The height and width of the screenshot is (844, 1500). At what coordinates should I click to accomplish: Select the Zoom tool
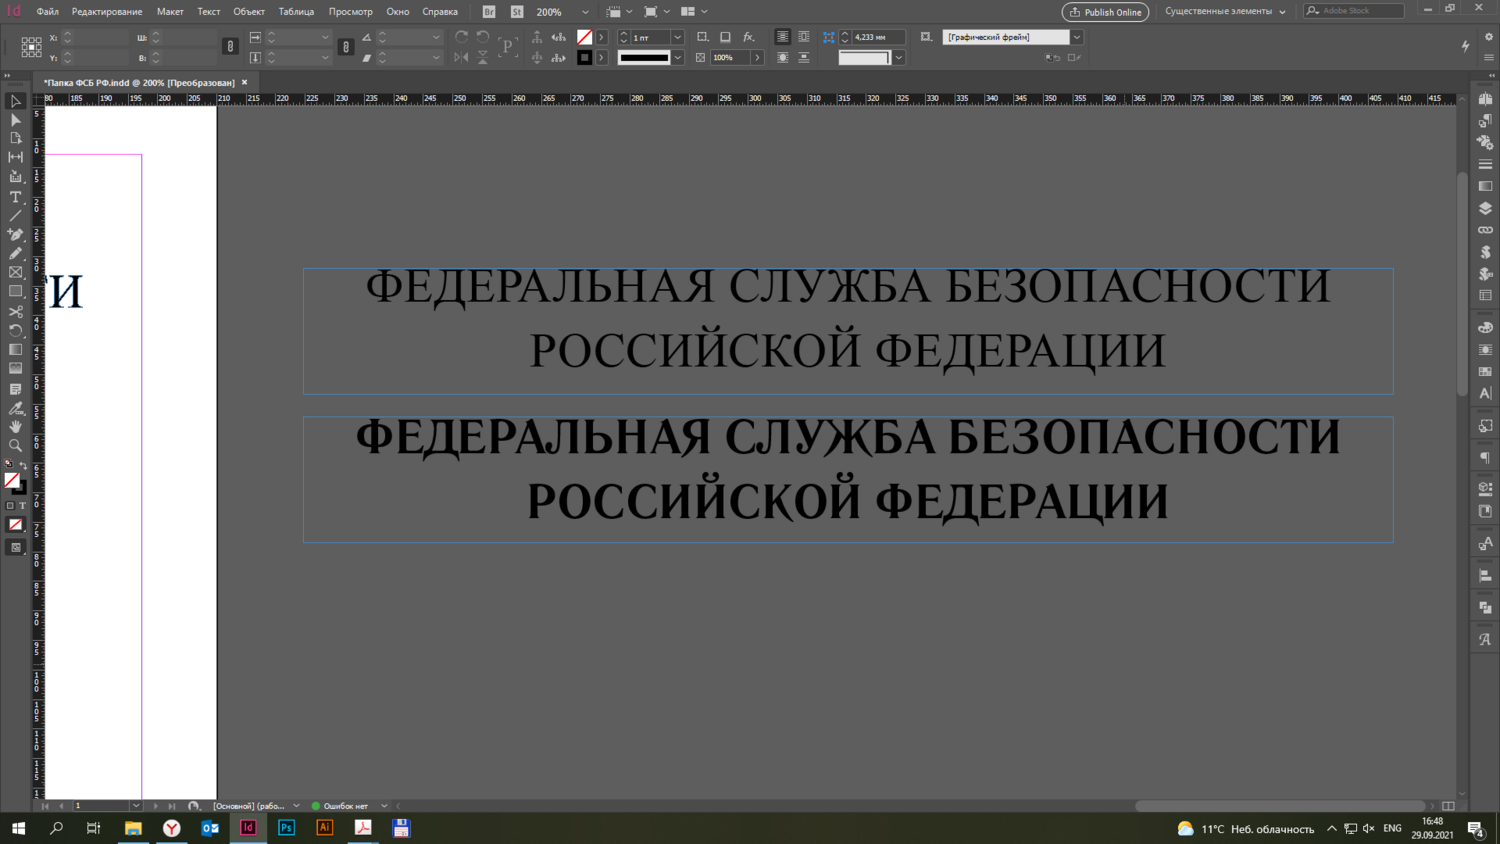tap(15, 446)
